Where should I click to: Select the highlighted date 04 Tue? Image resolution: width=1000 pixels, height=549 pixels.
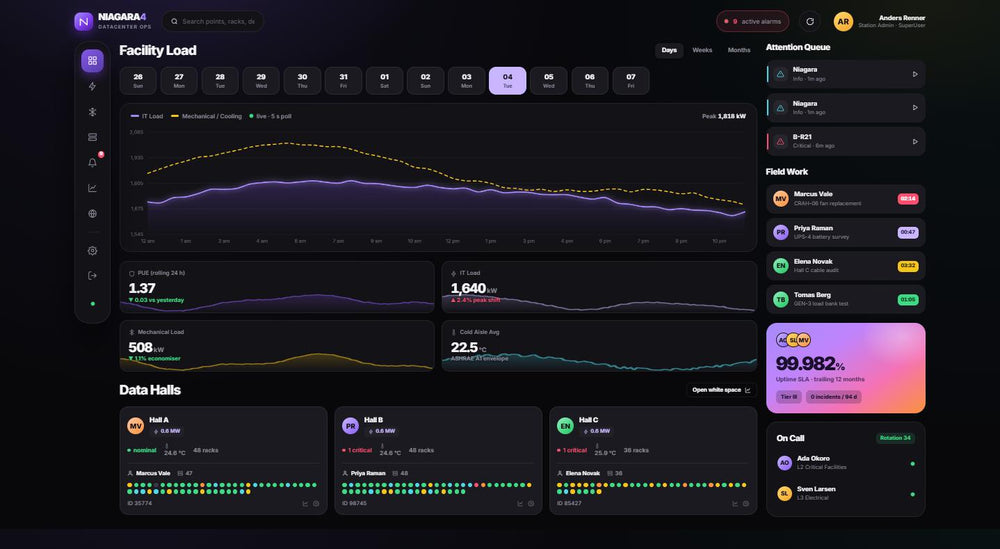tap(508, 80)
